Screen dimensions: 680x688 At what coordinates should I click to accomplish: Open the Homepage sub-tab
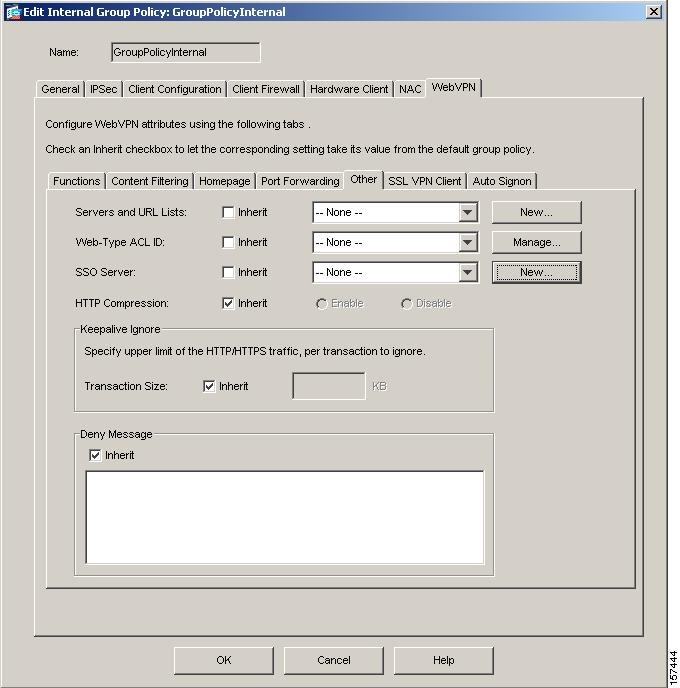point(225,181)
